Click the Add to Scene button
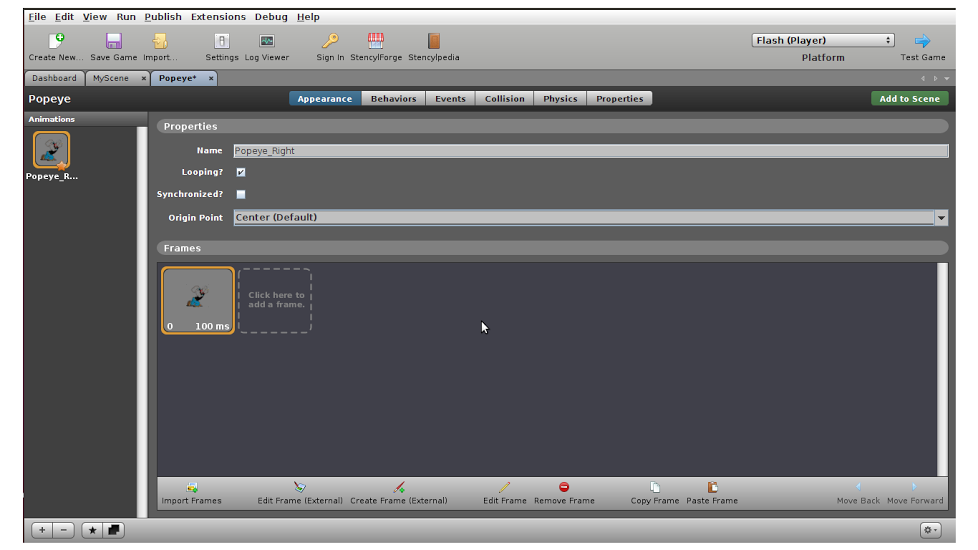 [x=909, y=99]
